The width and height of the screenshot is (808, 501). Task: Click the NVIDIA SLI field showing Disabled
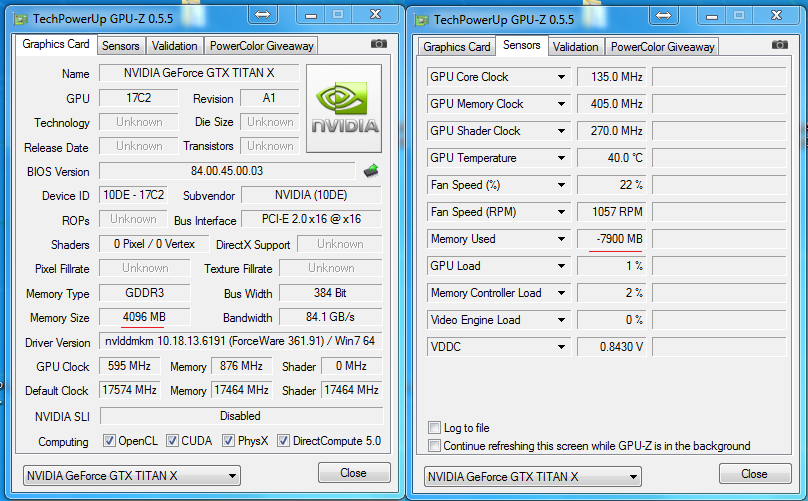tap(241, 416)
